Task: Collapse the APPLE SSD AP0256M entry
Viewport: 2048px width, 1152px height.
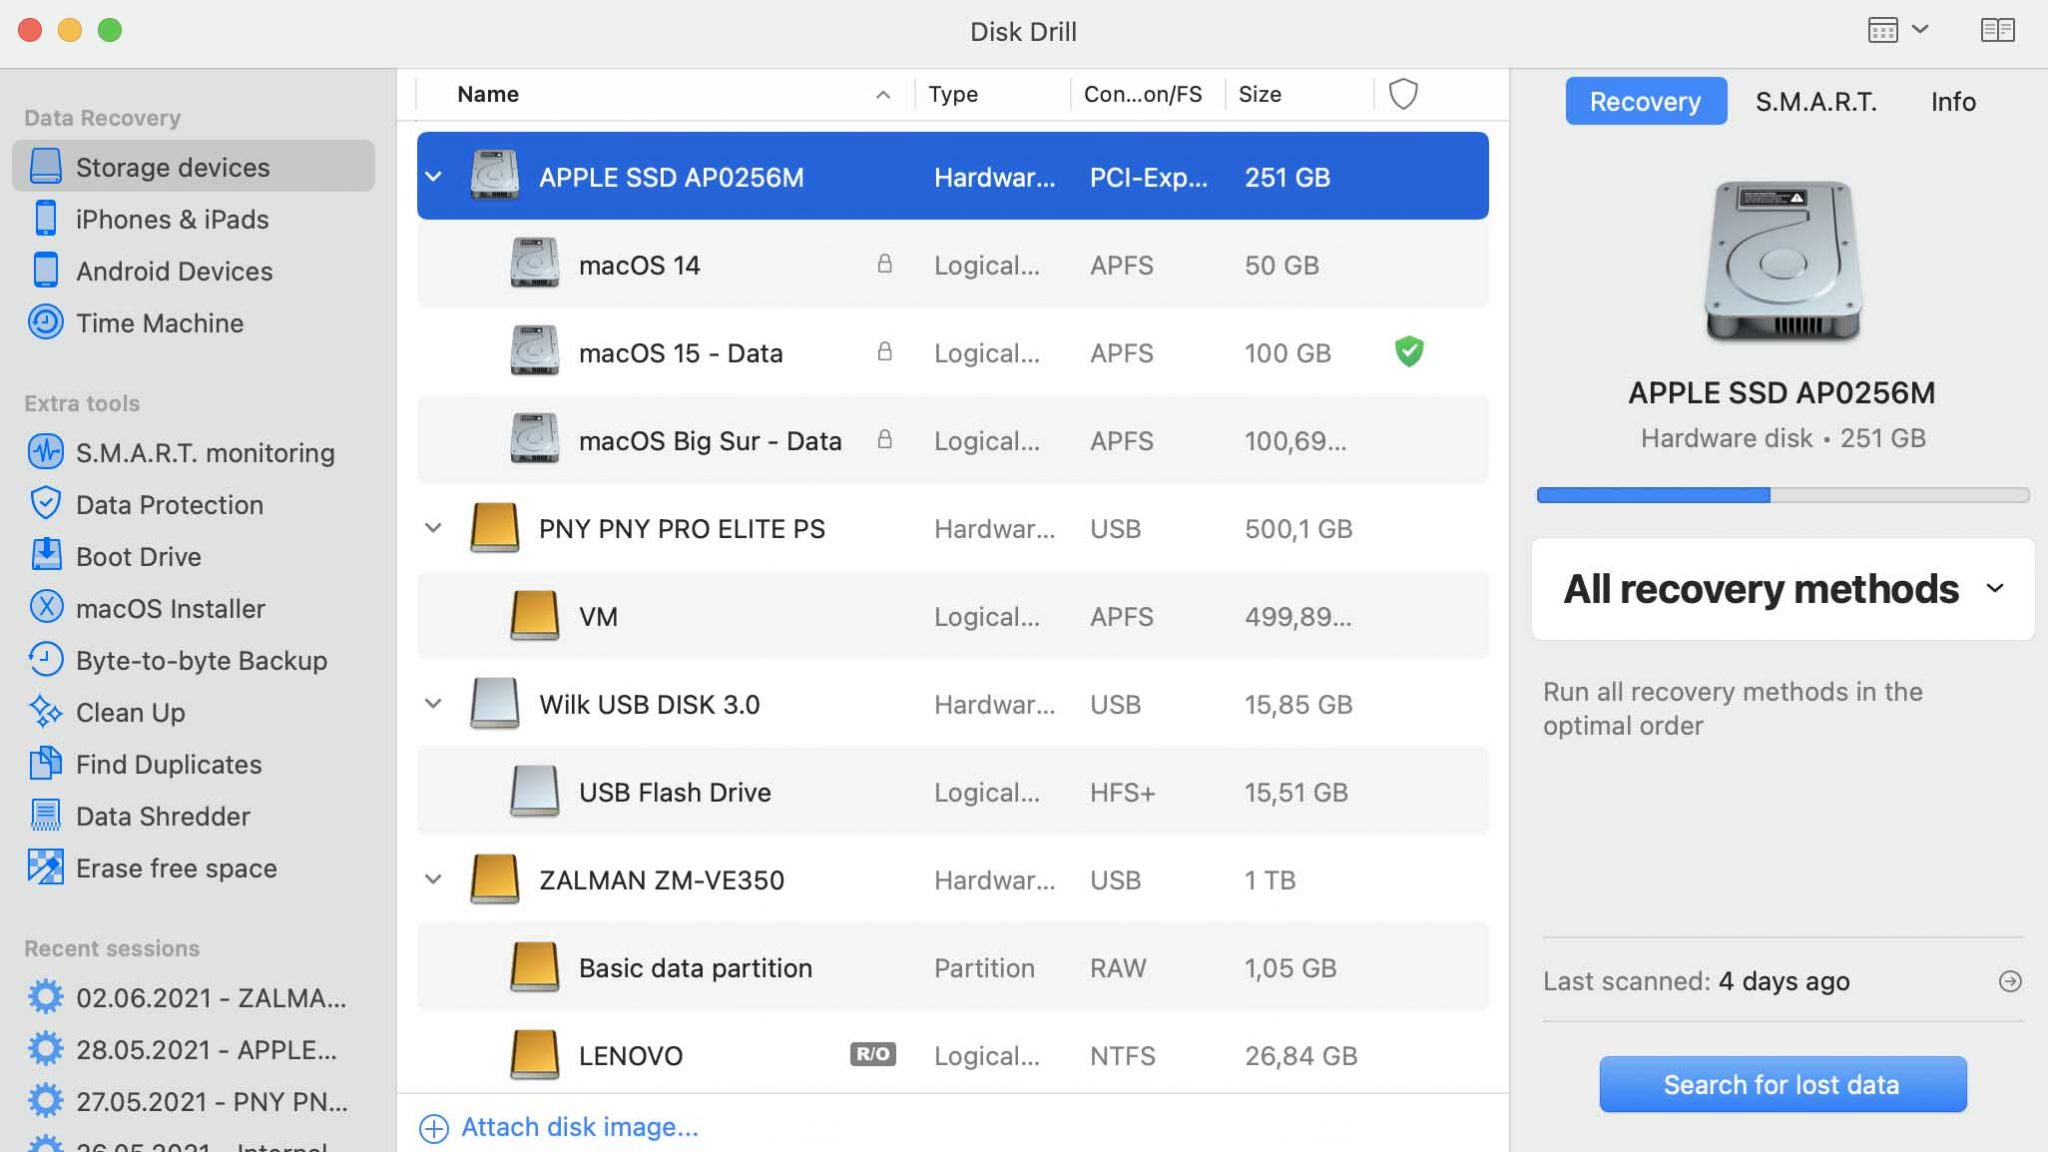Action: [433, 176]
